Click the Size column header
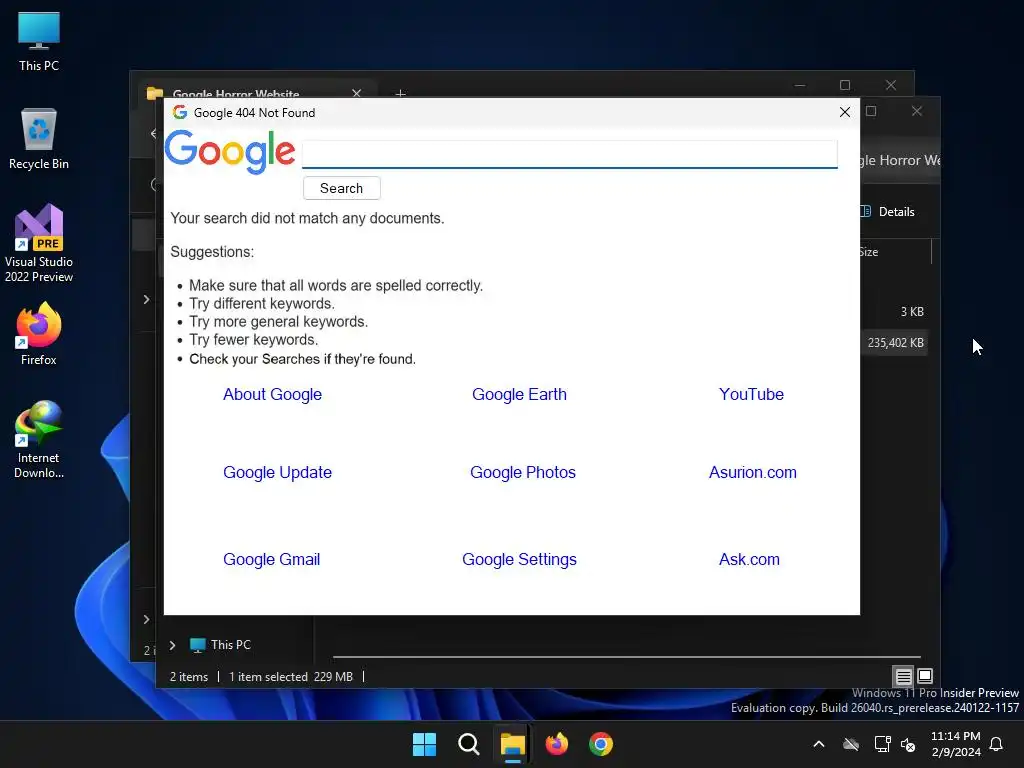 point(869,252)
